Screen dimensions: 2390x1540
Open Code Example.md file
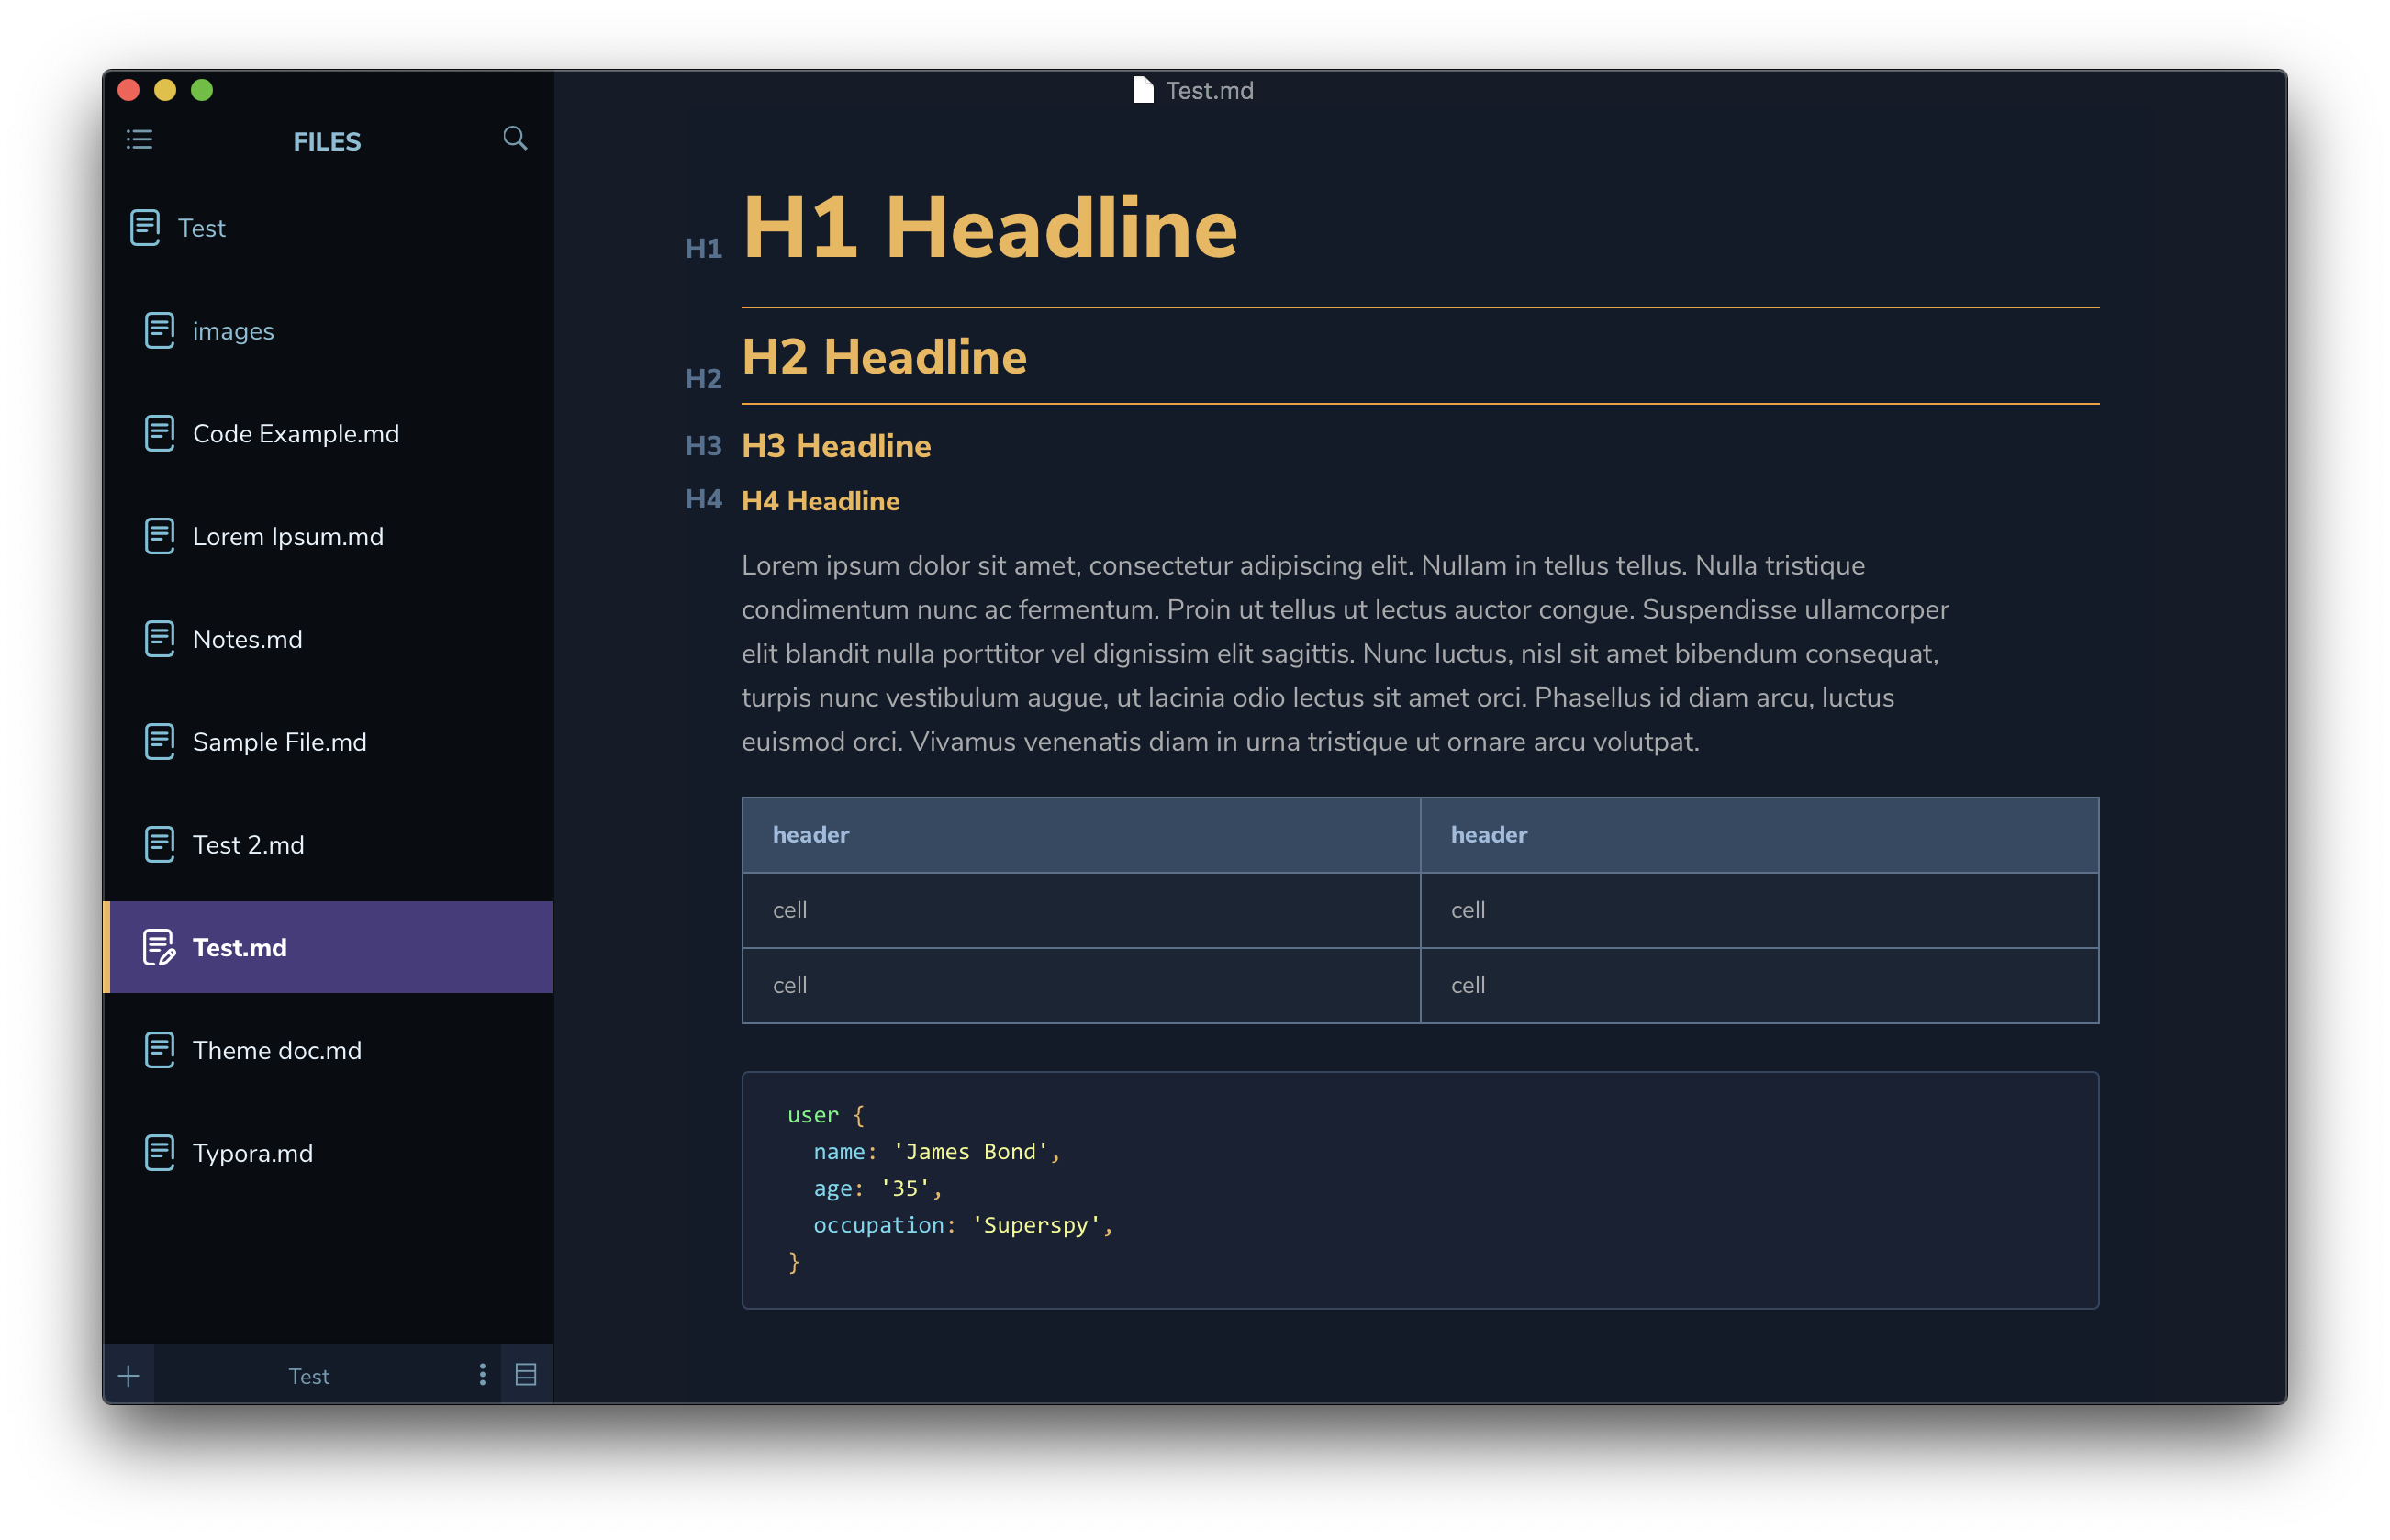click(x=295, y=433)
